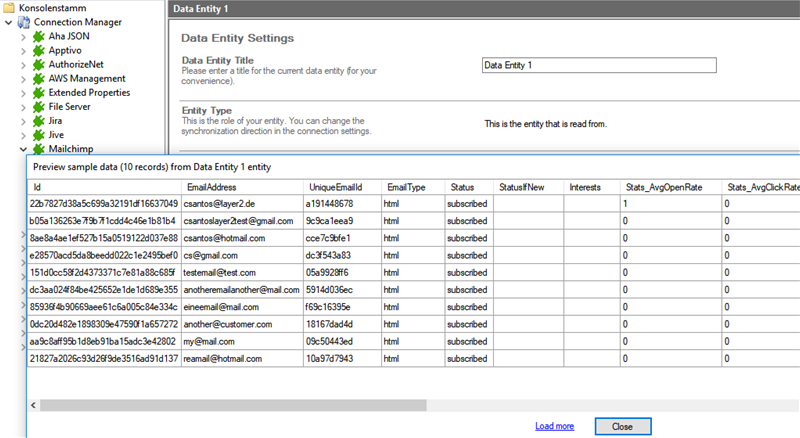
Task: Click the Jira connection icon
Action: point(40,120)
